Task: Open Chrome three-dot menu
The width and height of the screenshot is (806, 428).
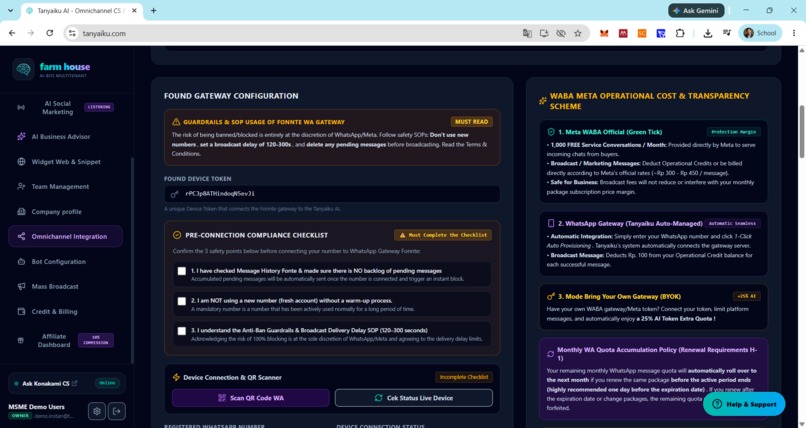Action: tap(794, 33)
